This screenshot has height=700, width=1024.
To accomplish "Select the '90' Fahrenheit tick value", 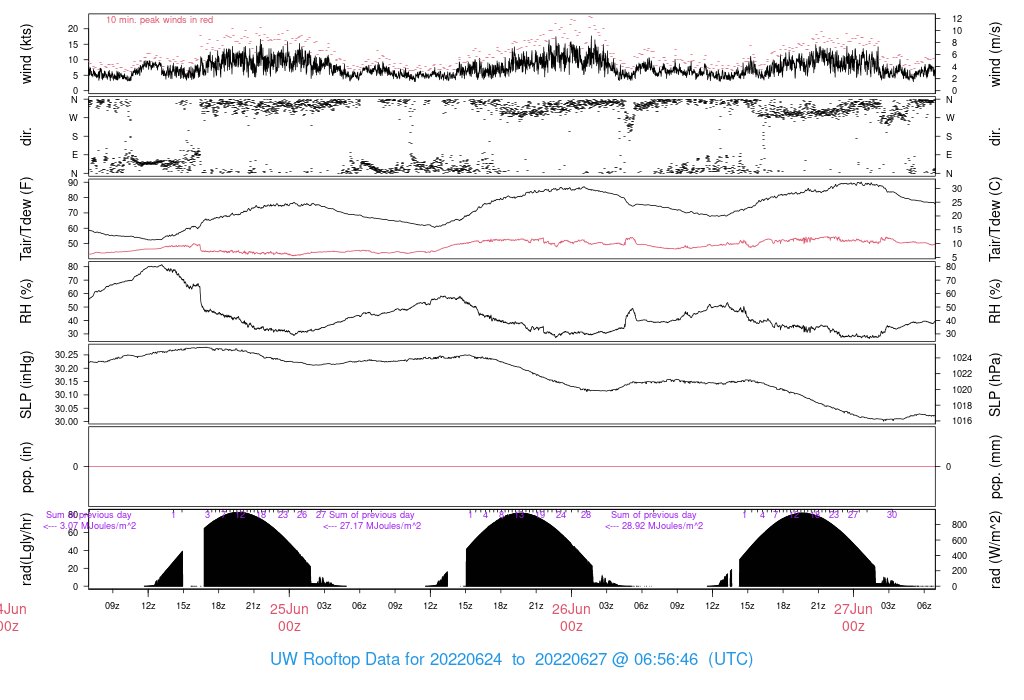I will click(x=72, y=182).
